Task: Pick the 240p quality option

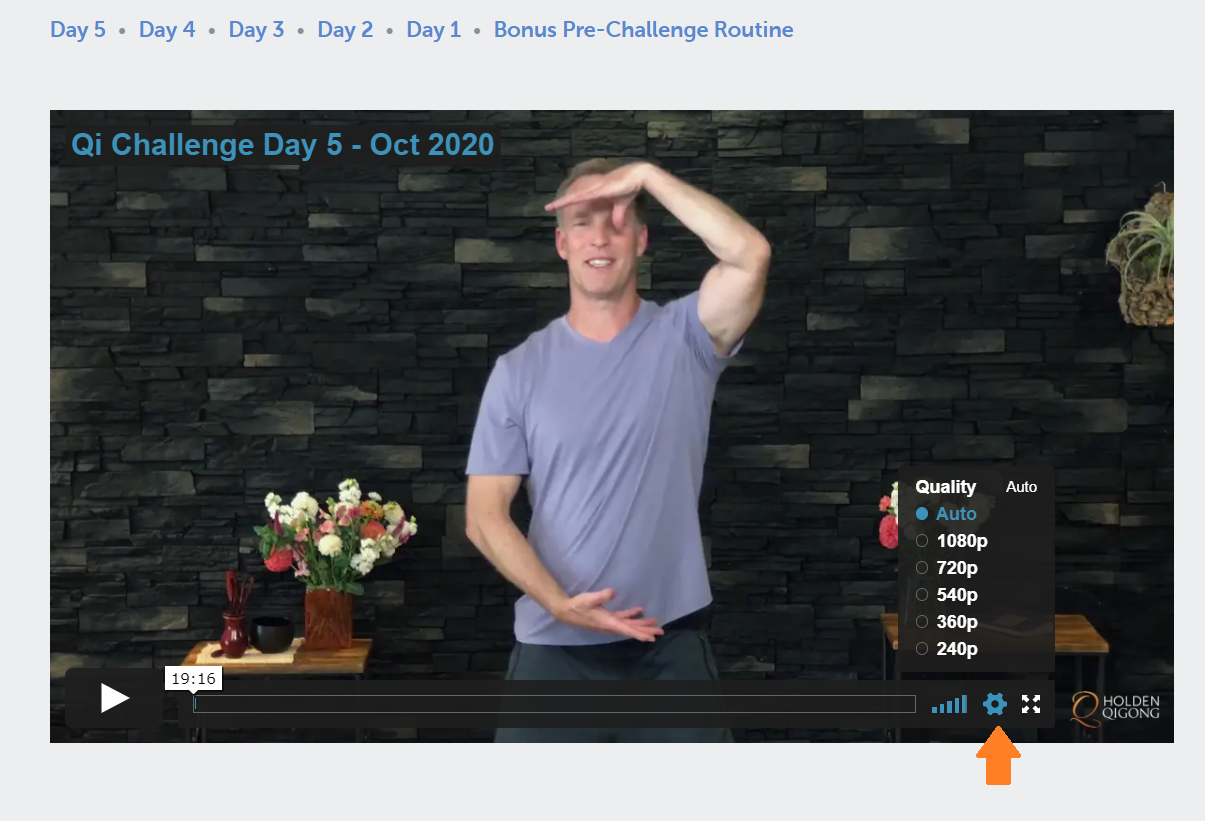Action: point(947,649)
